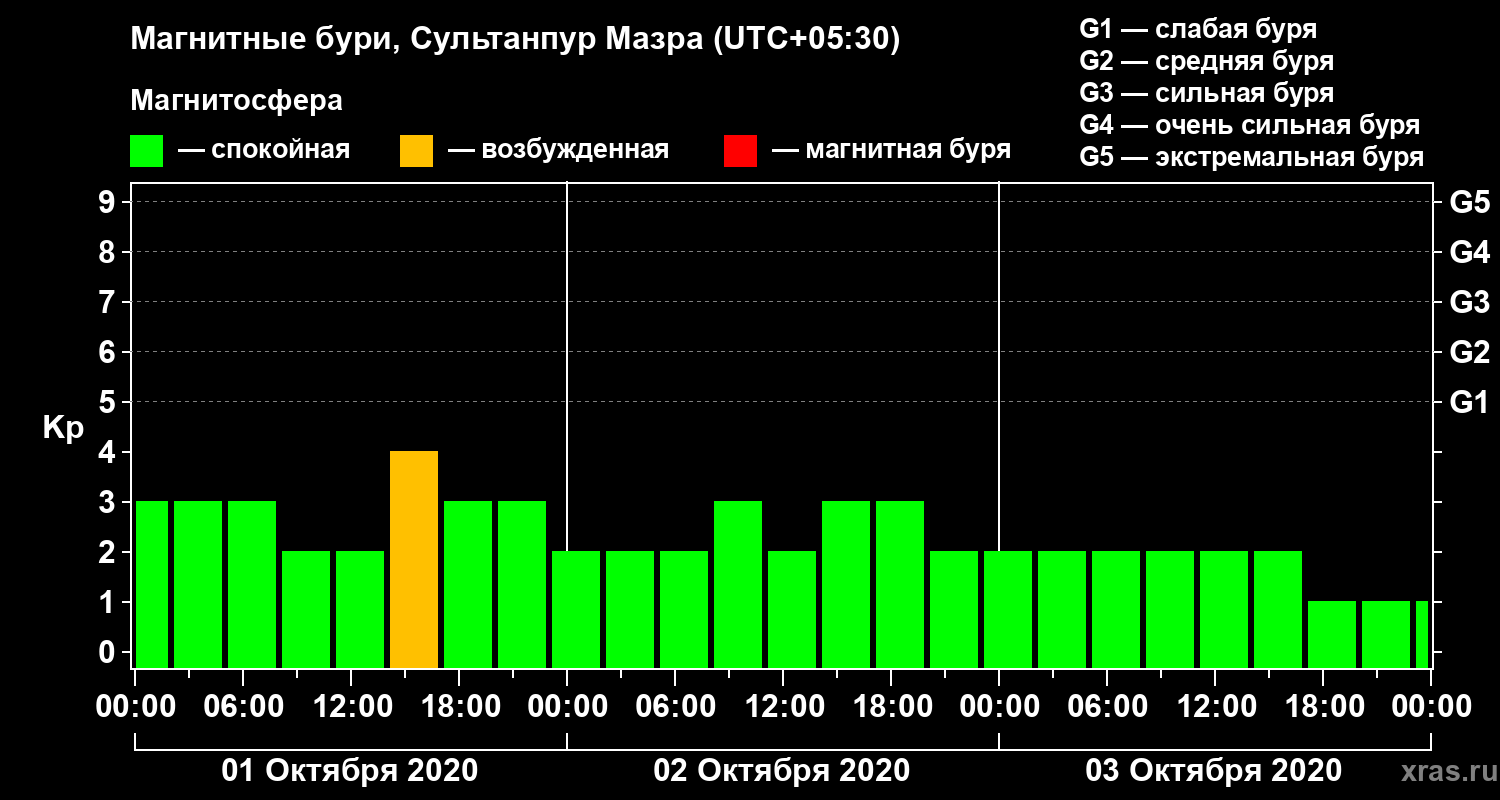The width and height of the screenshot is (1500, 800).
Task: Click the '— спокойная' legend label
Action: click(264, 151)
